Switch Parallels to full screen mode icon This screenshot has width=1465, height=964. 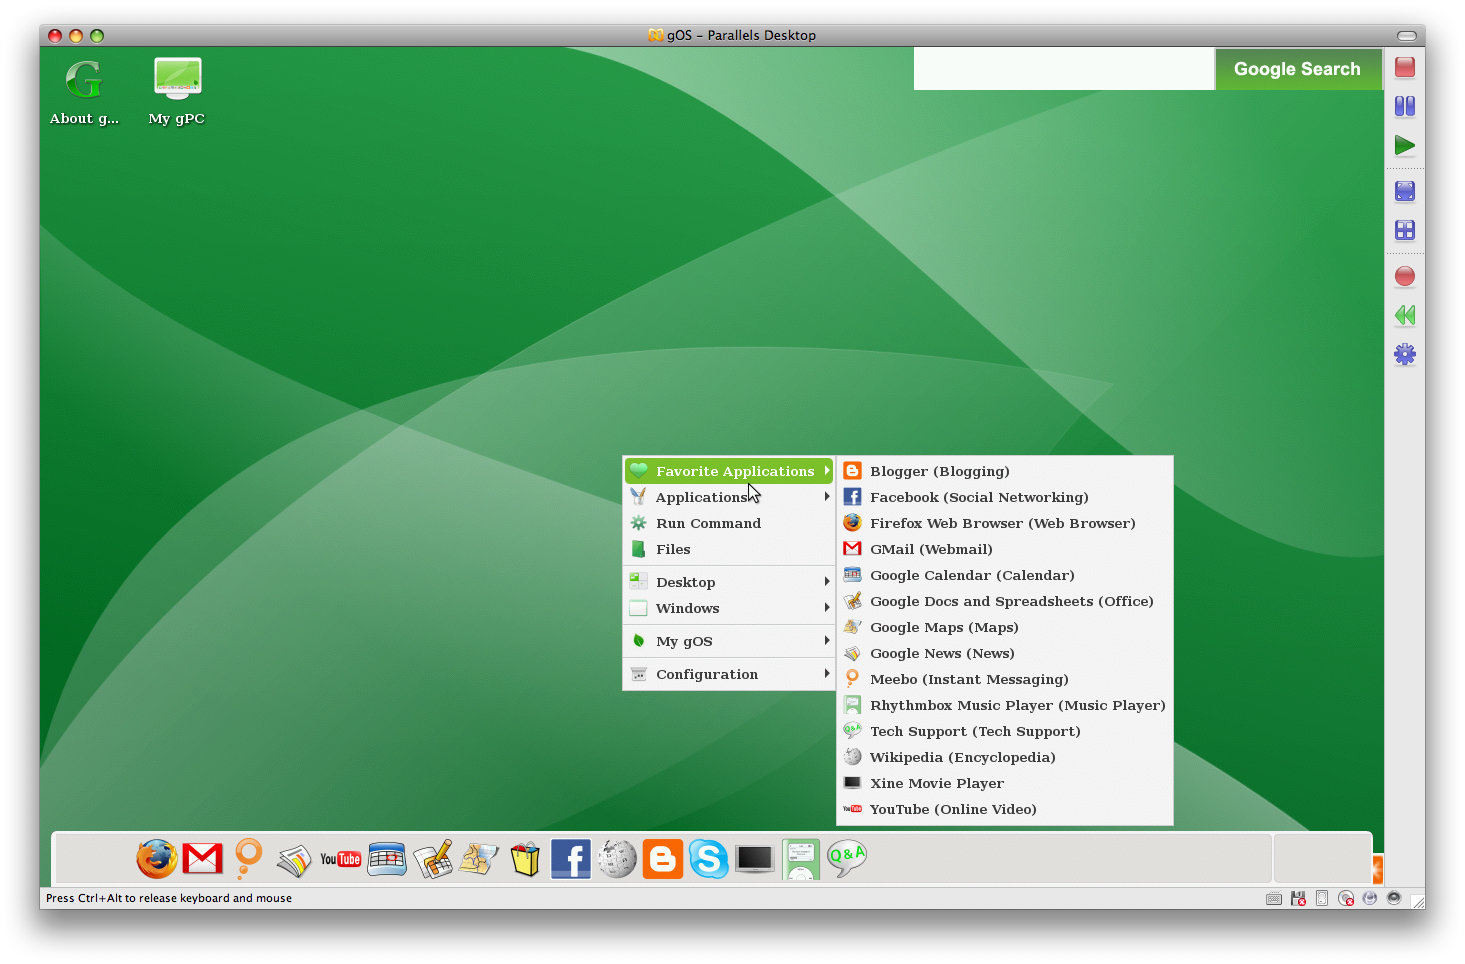[1405, 191]
